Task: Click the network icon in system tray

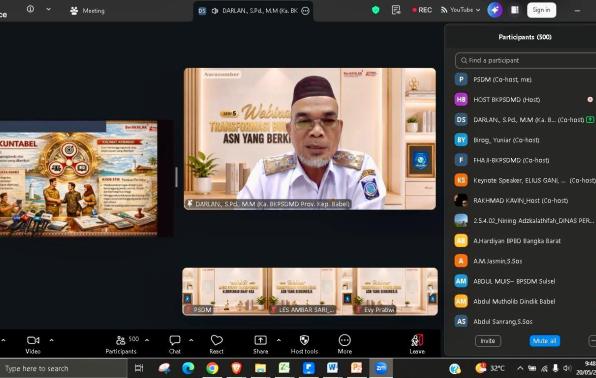Action: click(544, 368)
